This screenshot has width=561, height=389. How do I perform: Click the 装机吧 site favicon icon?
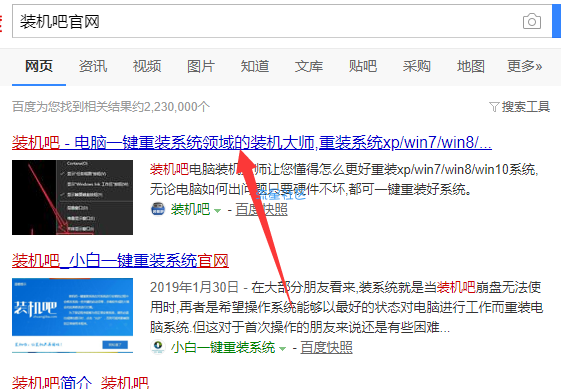tap(158, 209)
